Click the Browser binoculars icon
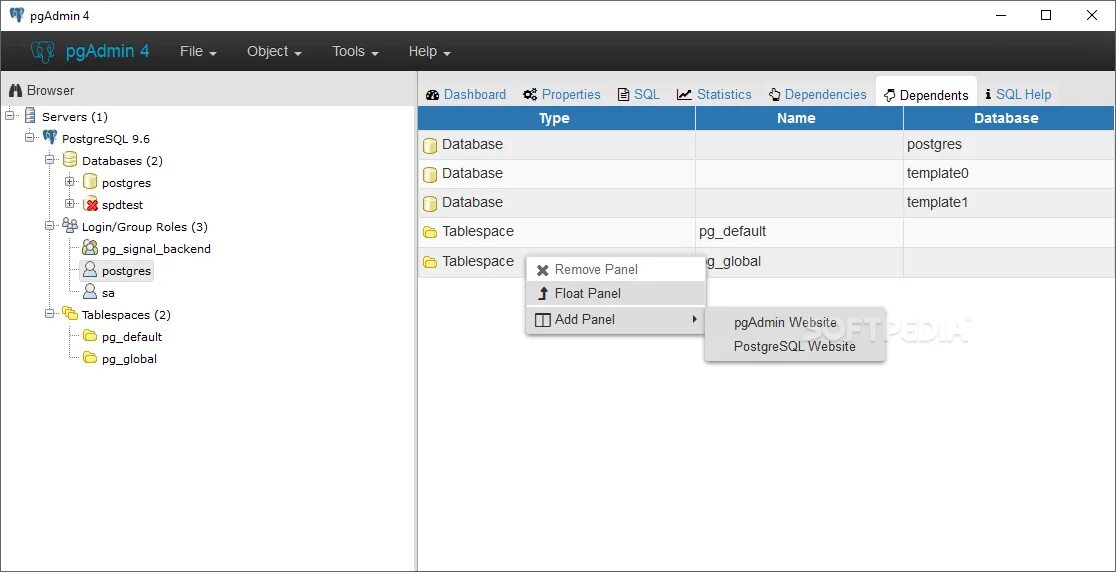Screen dimensions: 1116x572 16,90
